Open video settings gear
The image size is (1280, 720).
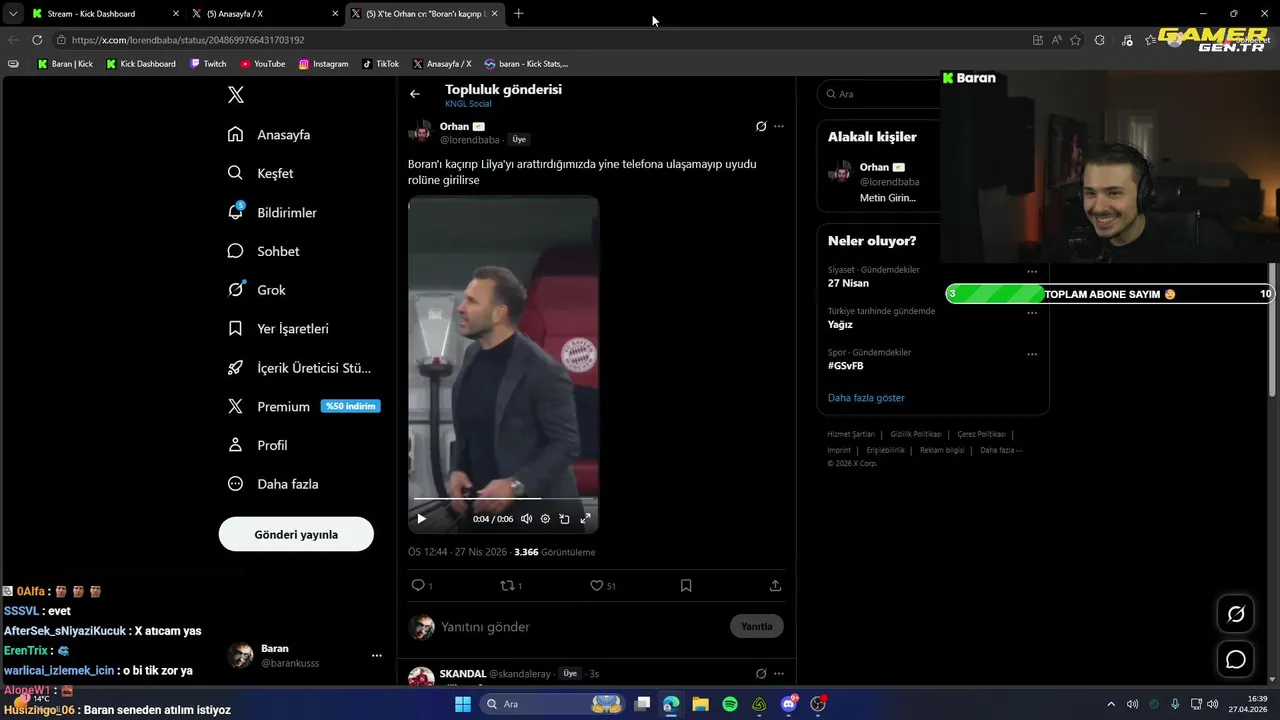point(545,518)
